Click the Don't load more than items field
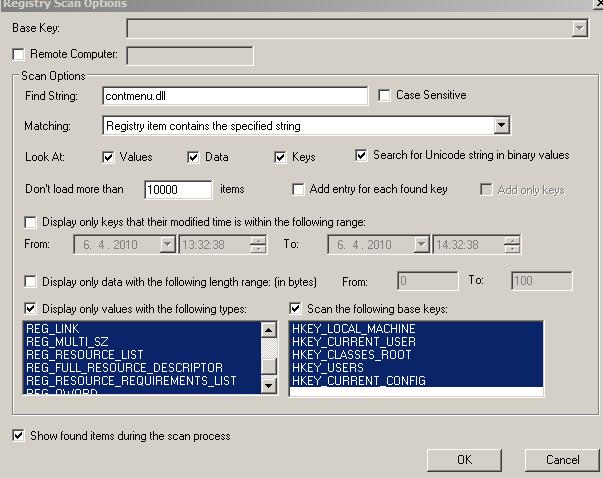The image size is (603, 478). click(178, 189)
